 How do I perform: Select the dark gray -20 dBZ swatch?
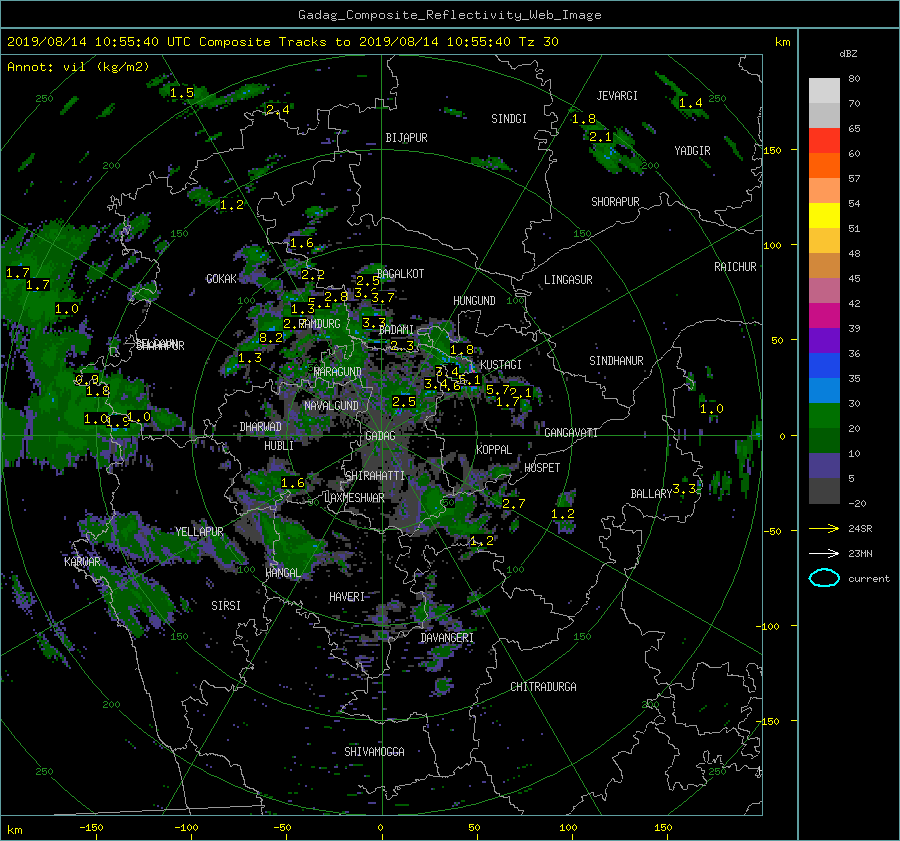tap(824, 491)
